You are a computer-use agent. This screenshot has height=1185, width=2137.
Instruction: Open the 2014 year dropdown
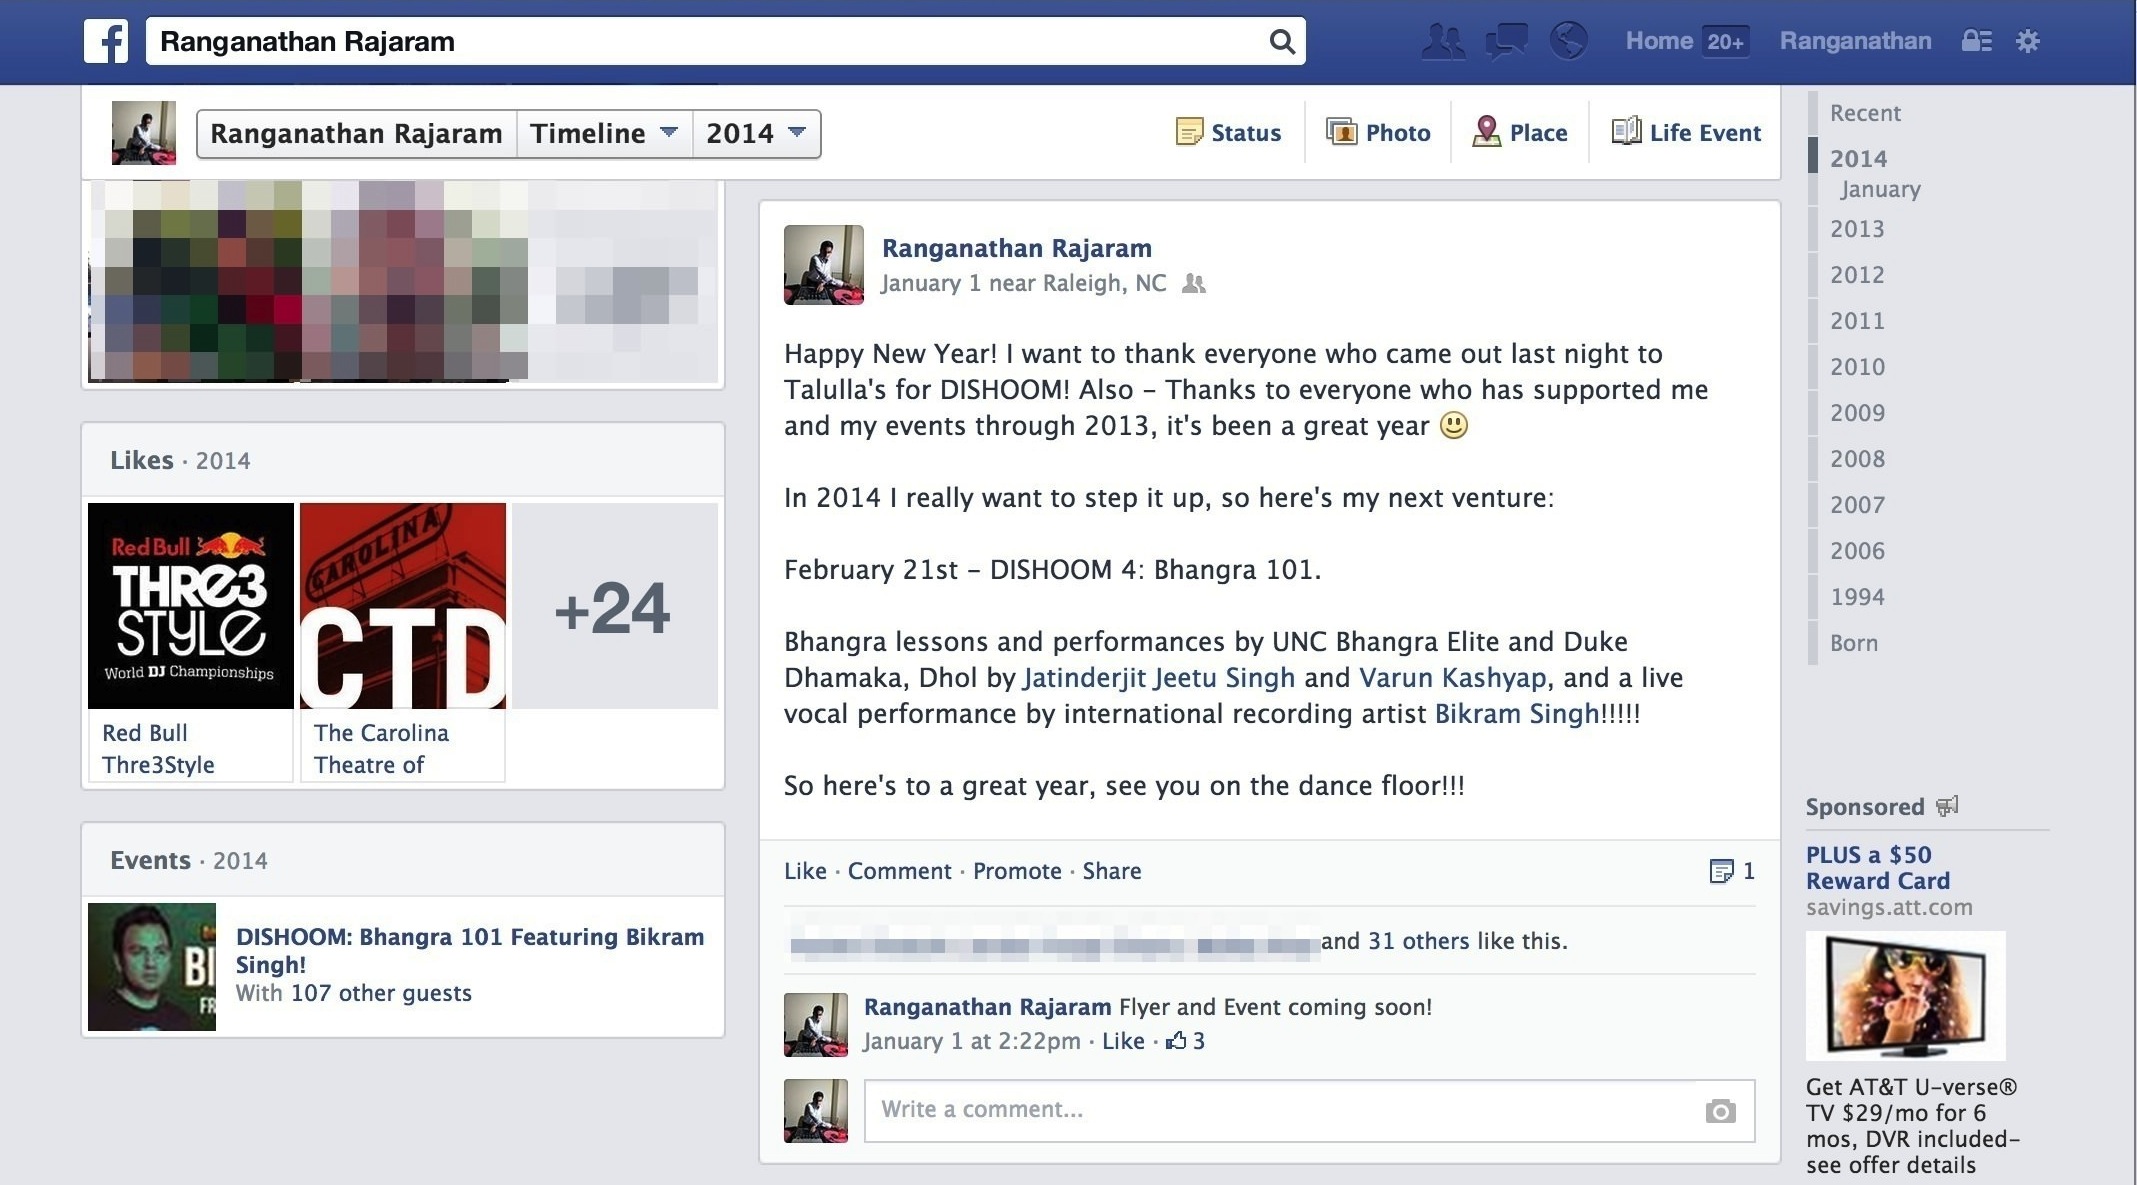click(x=756, y=134)
